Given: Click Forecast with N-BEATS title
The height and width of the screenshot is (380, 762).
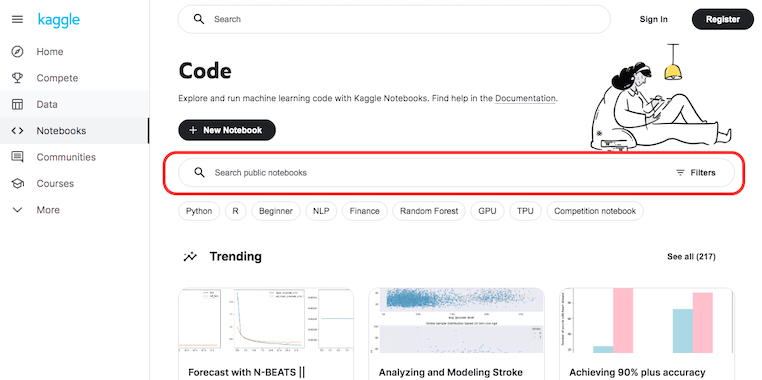Looking at the screenshot, I should coord(246,373).
